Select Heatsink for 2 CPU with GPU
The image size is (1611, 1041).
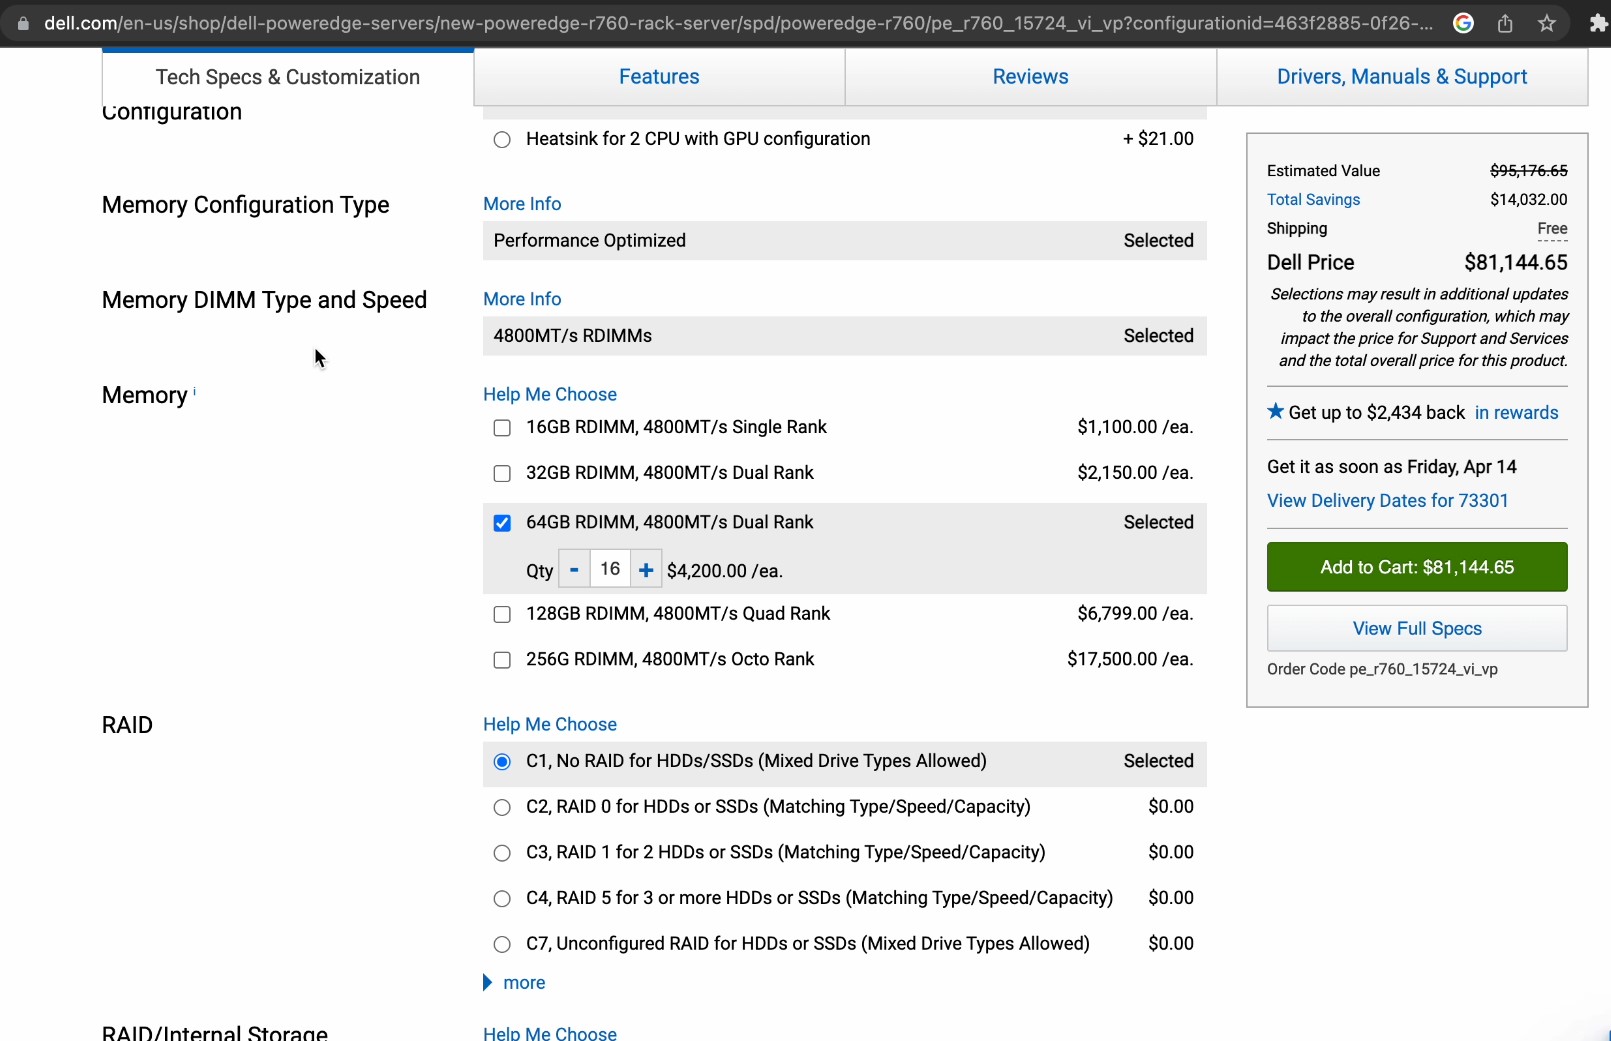pyautogui.click(x=502, y=140)
